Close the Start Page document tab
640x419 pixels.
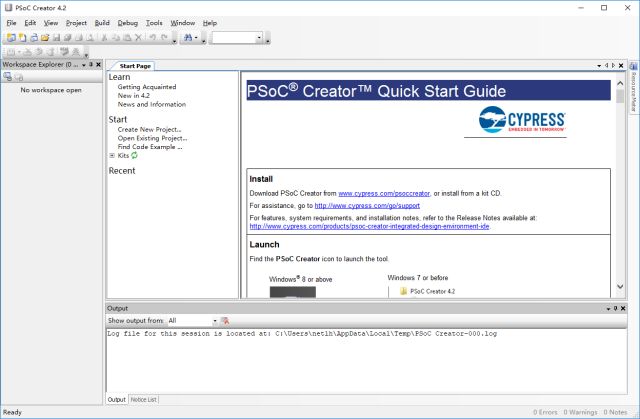pyautogui.click(x=621, y=66)
